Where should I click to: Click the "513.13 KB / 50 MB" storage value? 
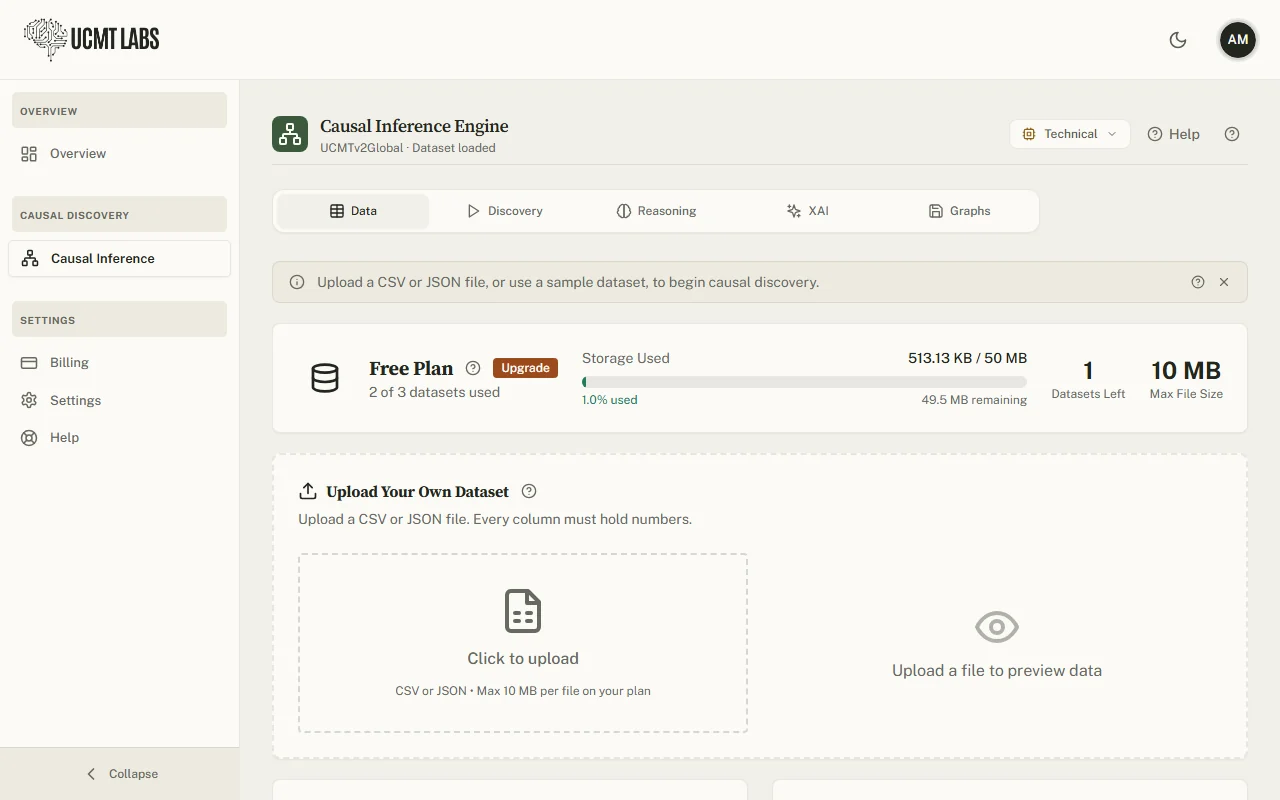click(x=967, y=358)
